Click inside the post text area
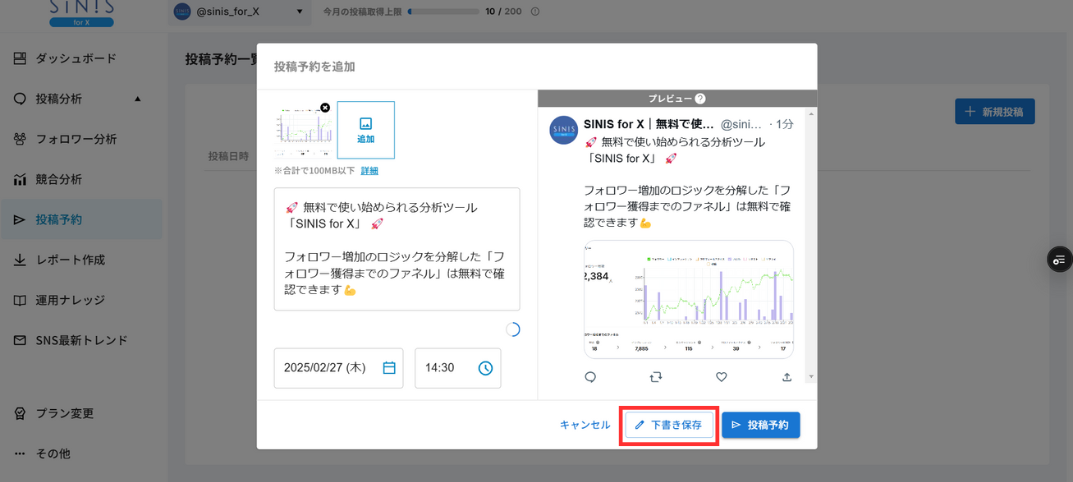Screen dimensions: 1073x482 [397, 249]
